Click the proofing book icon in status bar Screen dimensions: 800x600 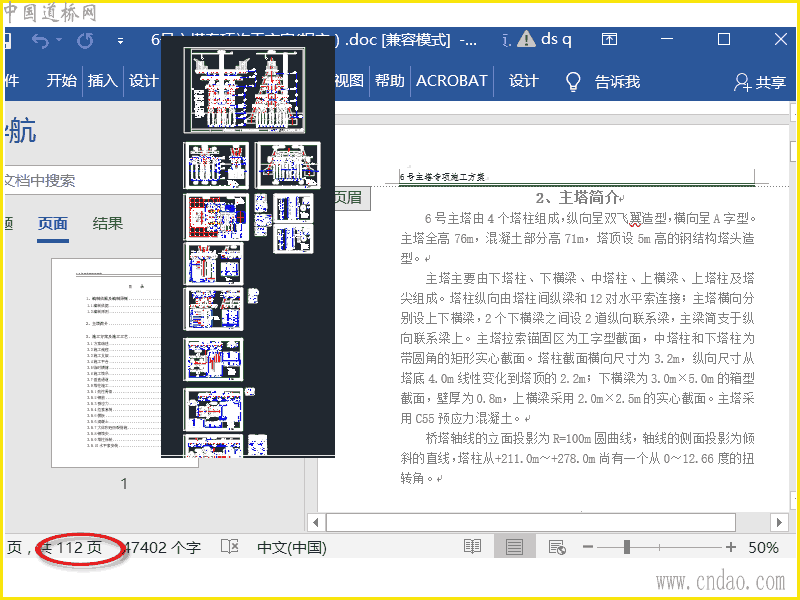pos(230,547)
